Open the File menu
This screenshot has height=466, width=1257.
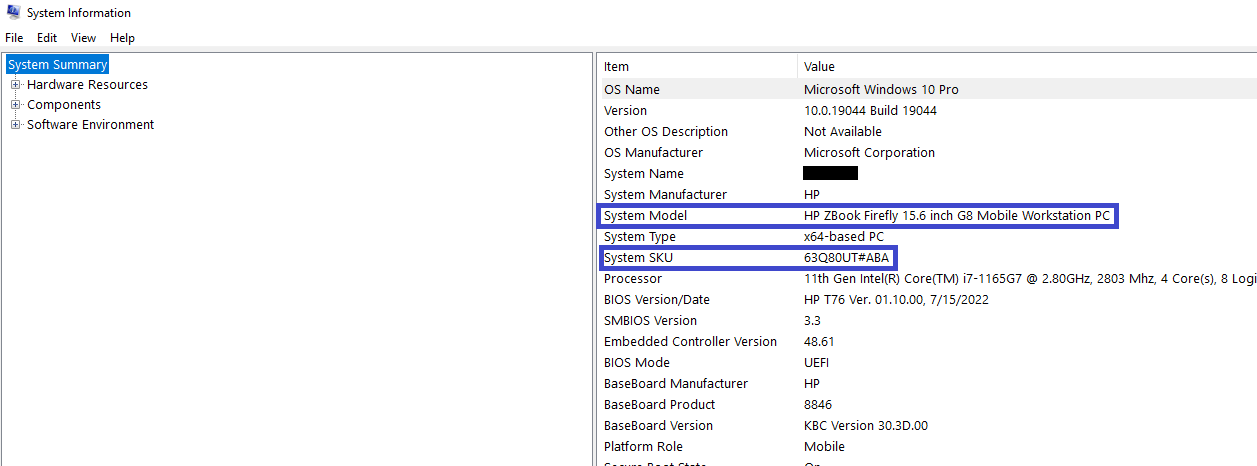[x=14, y=38]
